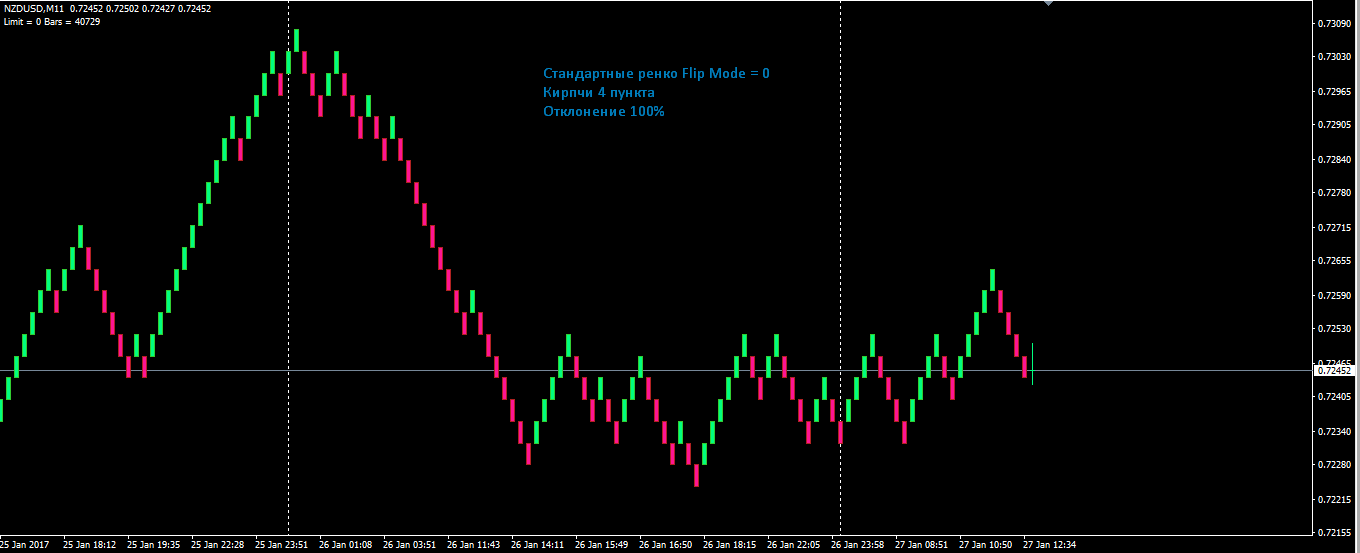Click the '26 Jan 11:43' time axis label
This screenshot has height=553, width=1360.
click(x=474, y=545)
